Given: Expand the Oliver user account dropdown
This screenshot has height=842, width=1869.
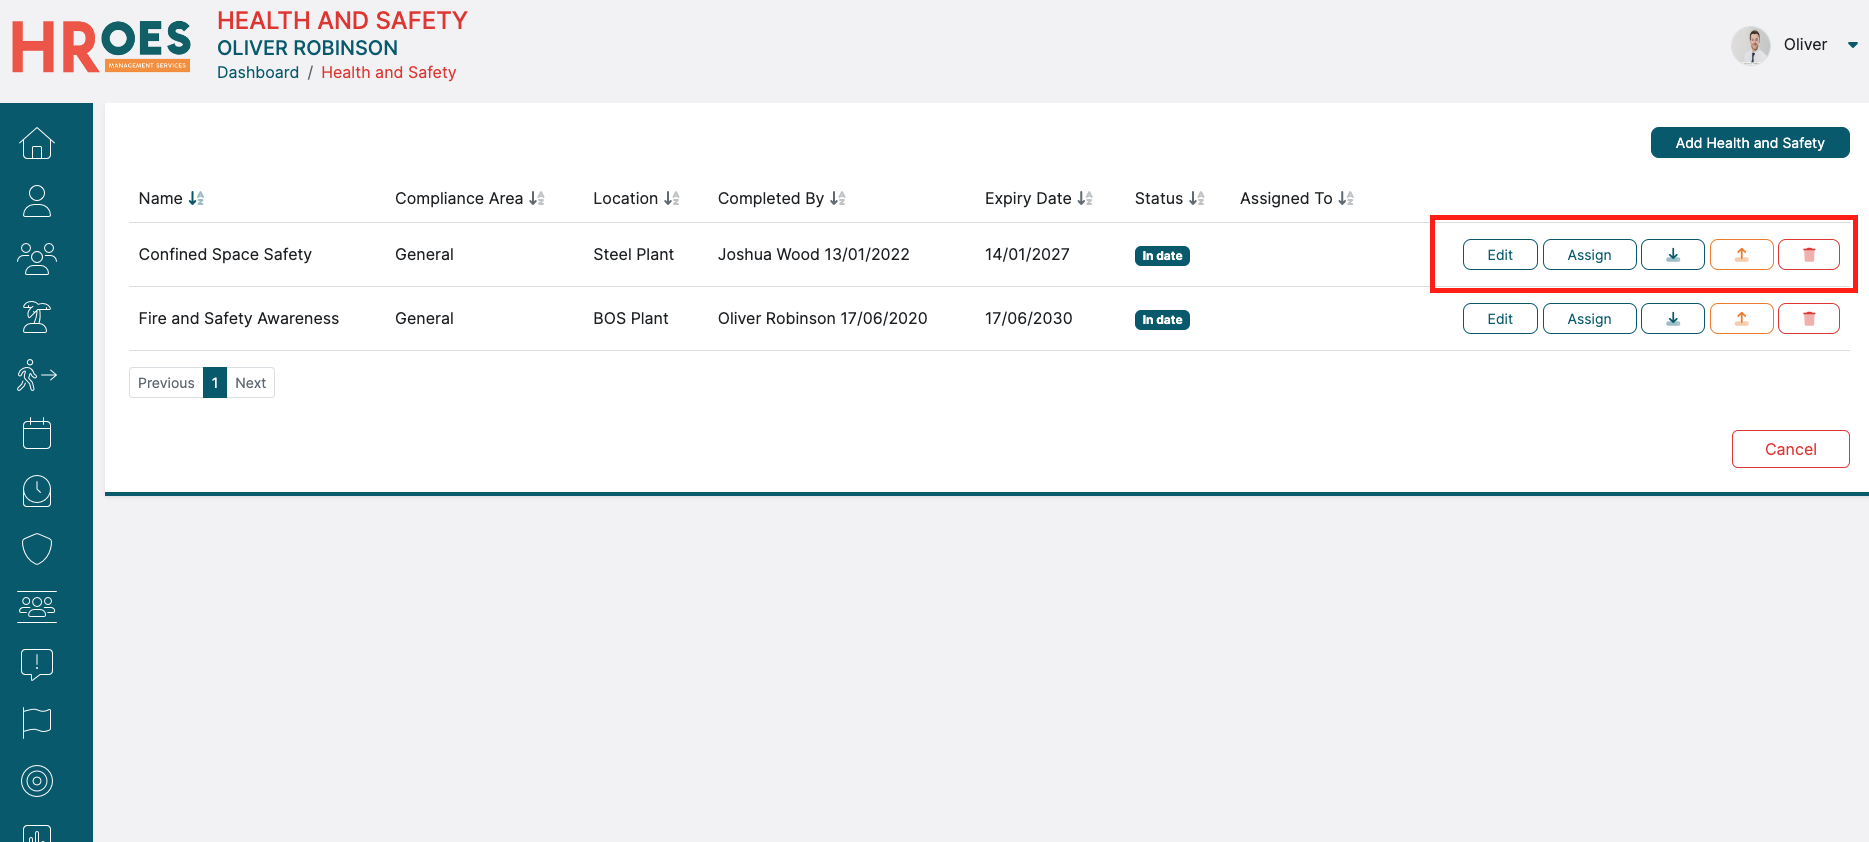Looking at the screenshot, I should click(x=1851, y=45).
